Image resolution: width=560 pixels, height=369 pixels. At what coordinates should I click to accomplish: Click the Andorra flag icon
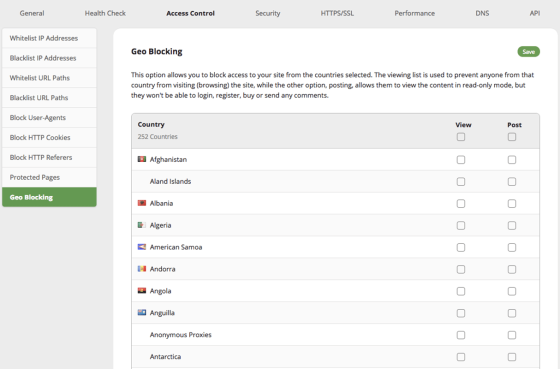coord(142,269)
